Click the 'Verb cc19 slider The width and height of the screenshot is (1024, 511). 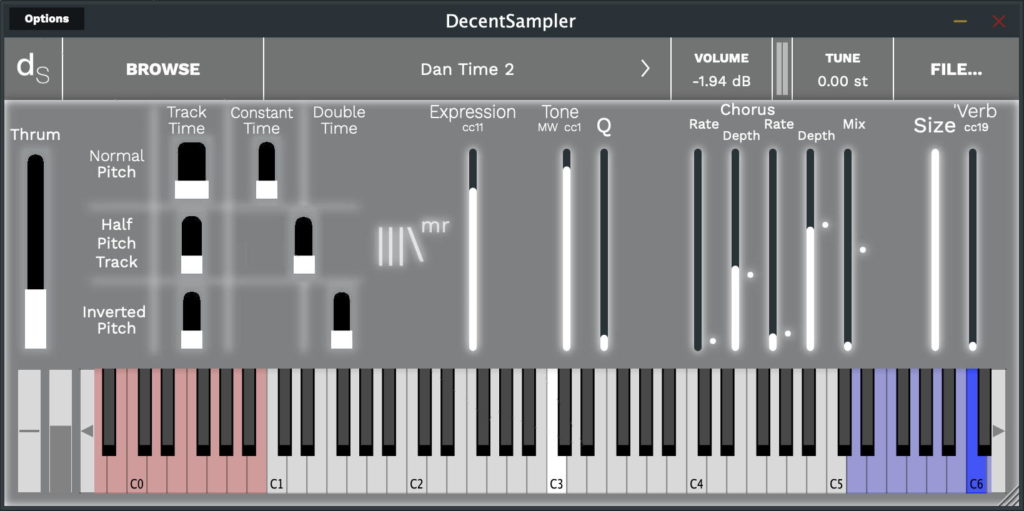click(x=972, y=250)
